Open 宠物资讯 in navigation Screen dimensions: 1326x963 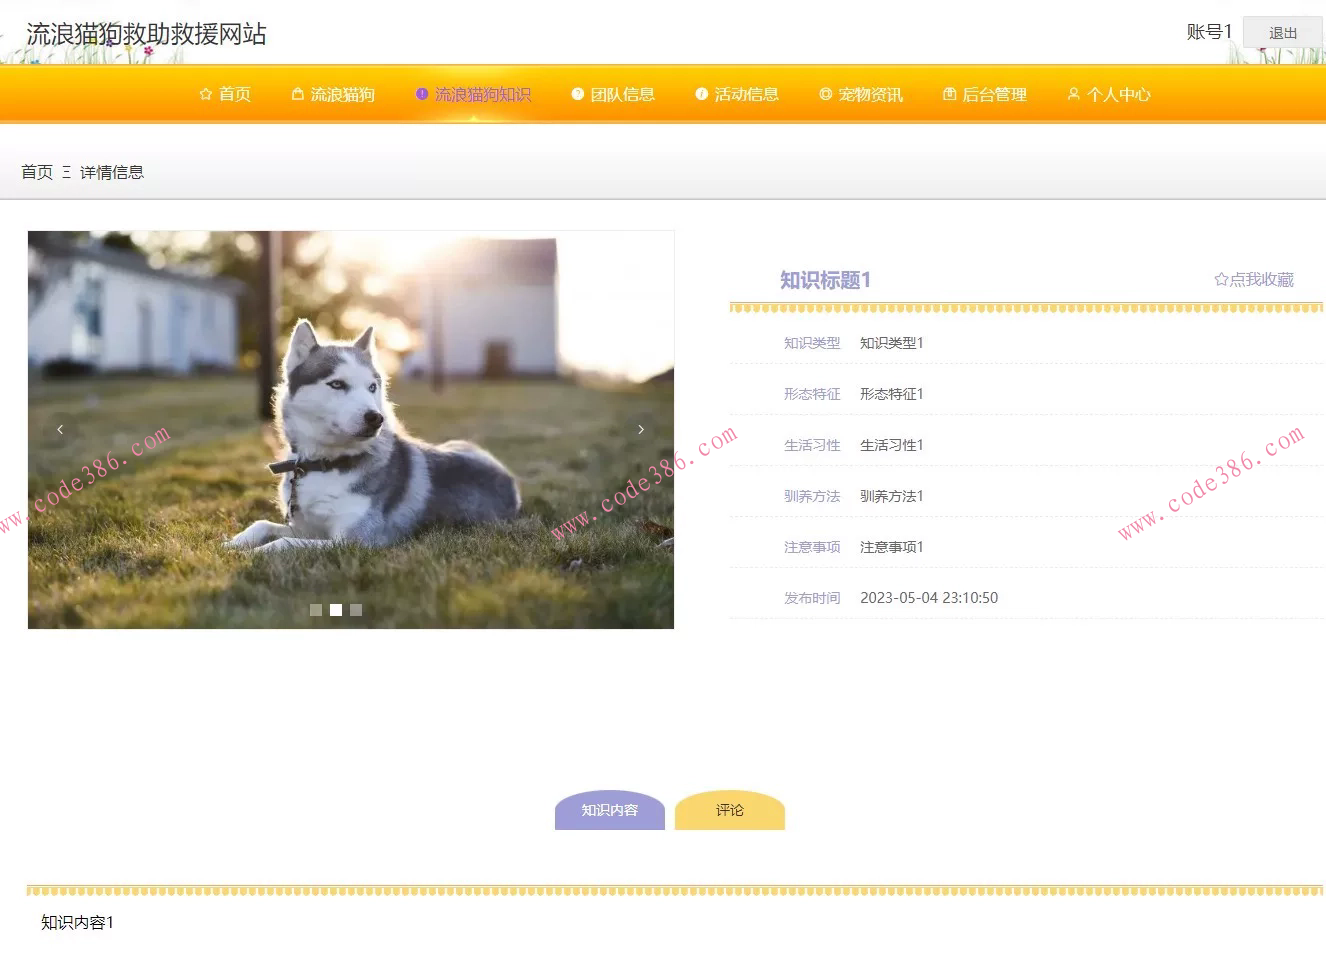(861, 94)
